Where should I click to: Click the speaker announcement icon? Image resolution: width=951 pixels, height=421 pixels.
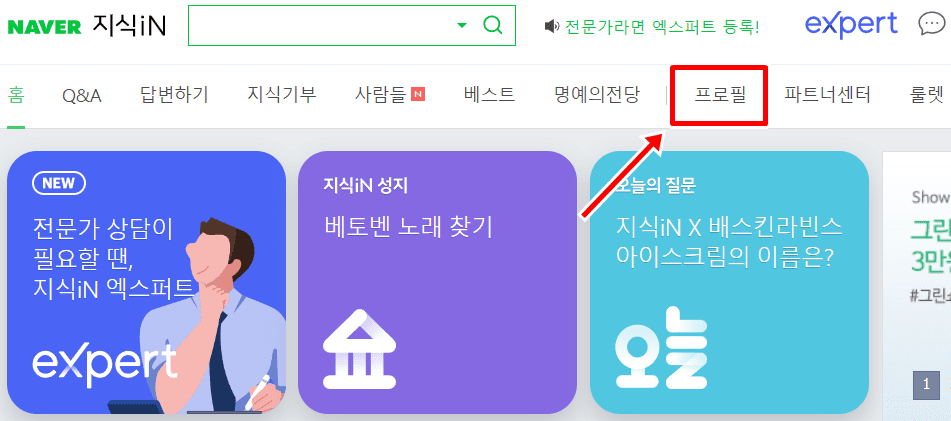point(551,26)
